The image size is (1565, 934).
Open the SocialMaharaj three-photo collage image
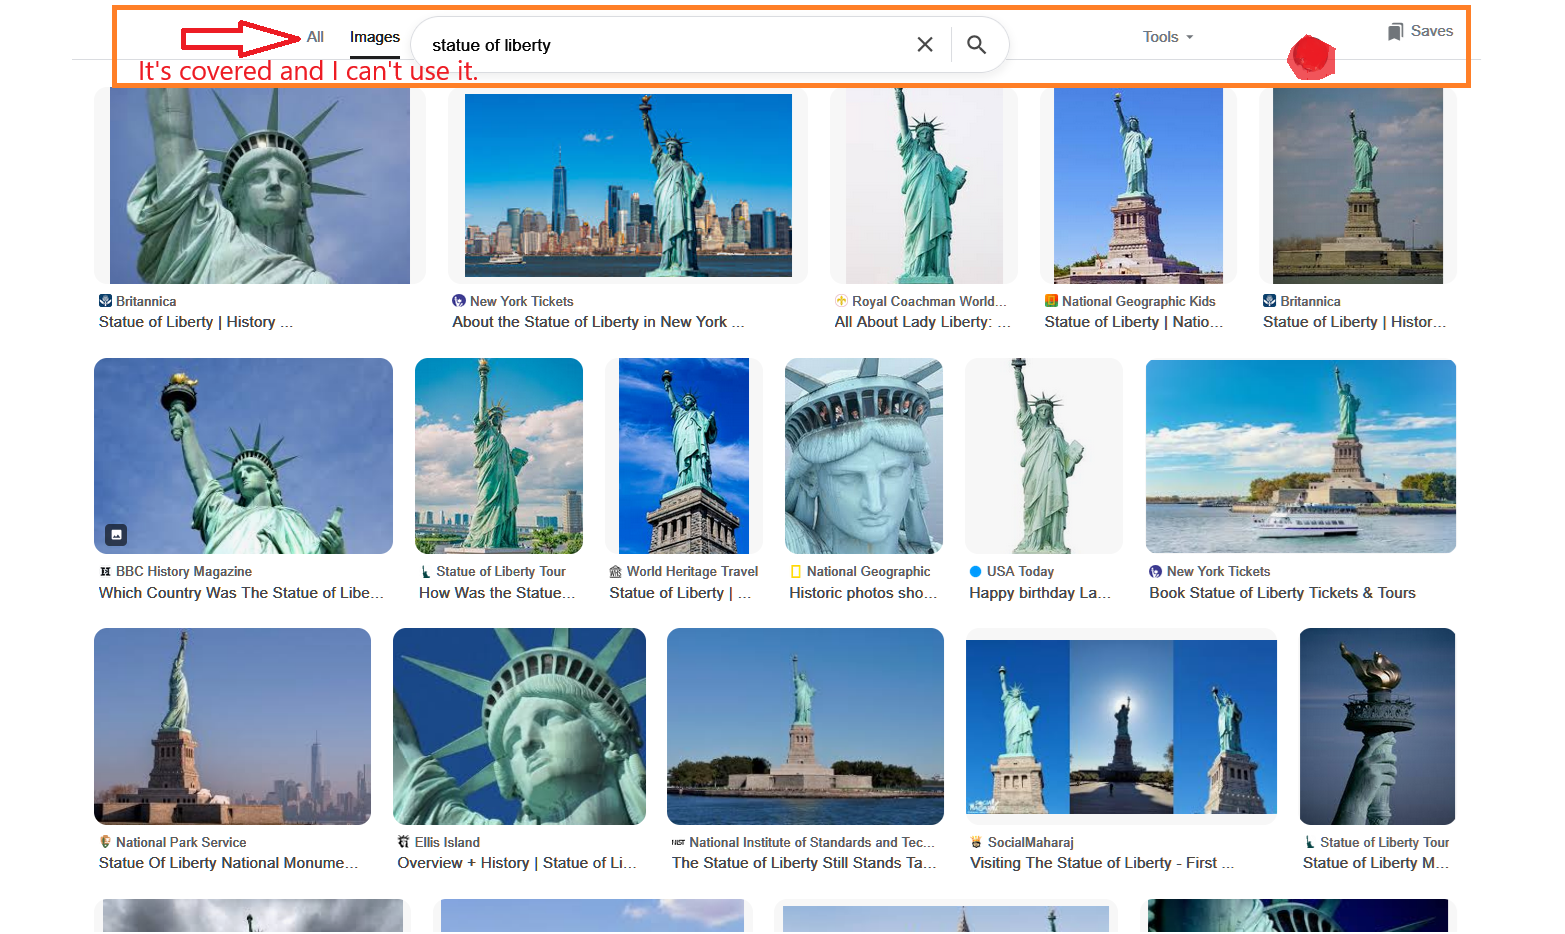(x=1121, y=726)
